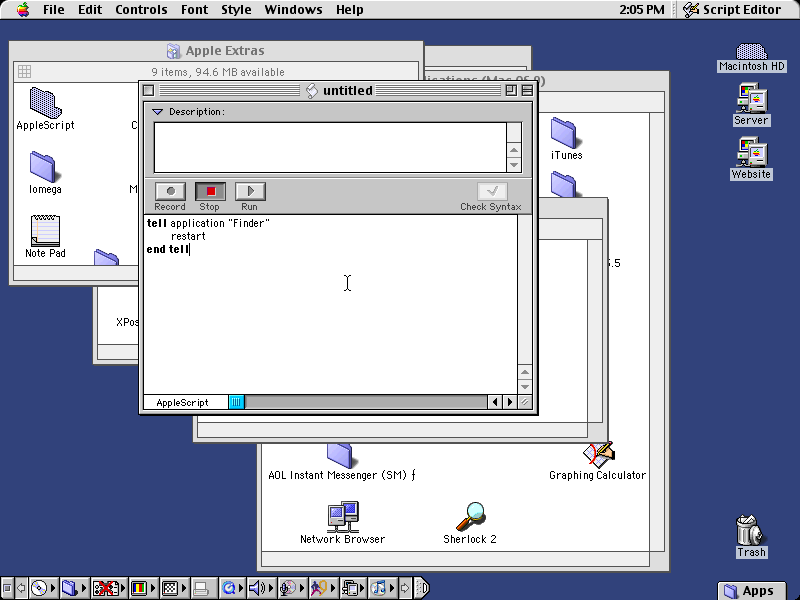This screenshot has height=600, width=800.
Task: Open the Remote Access control strip module
Action: 354,588
